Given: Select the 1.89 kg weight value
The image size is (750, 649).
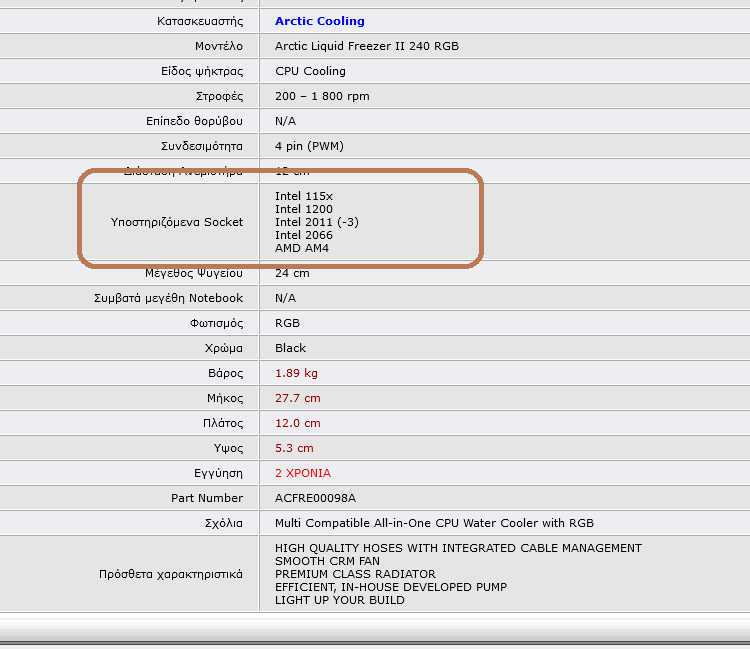Looking at the screenshot, I should coord(296,373).
